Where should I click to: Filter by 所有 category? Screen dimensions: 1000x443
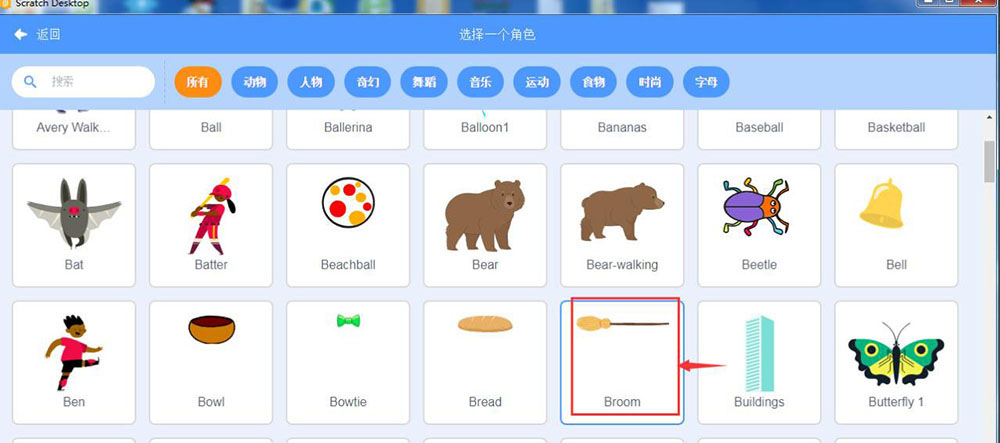(x=198, y=82)
